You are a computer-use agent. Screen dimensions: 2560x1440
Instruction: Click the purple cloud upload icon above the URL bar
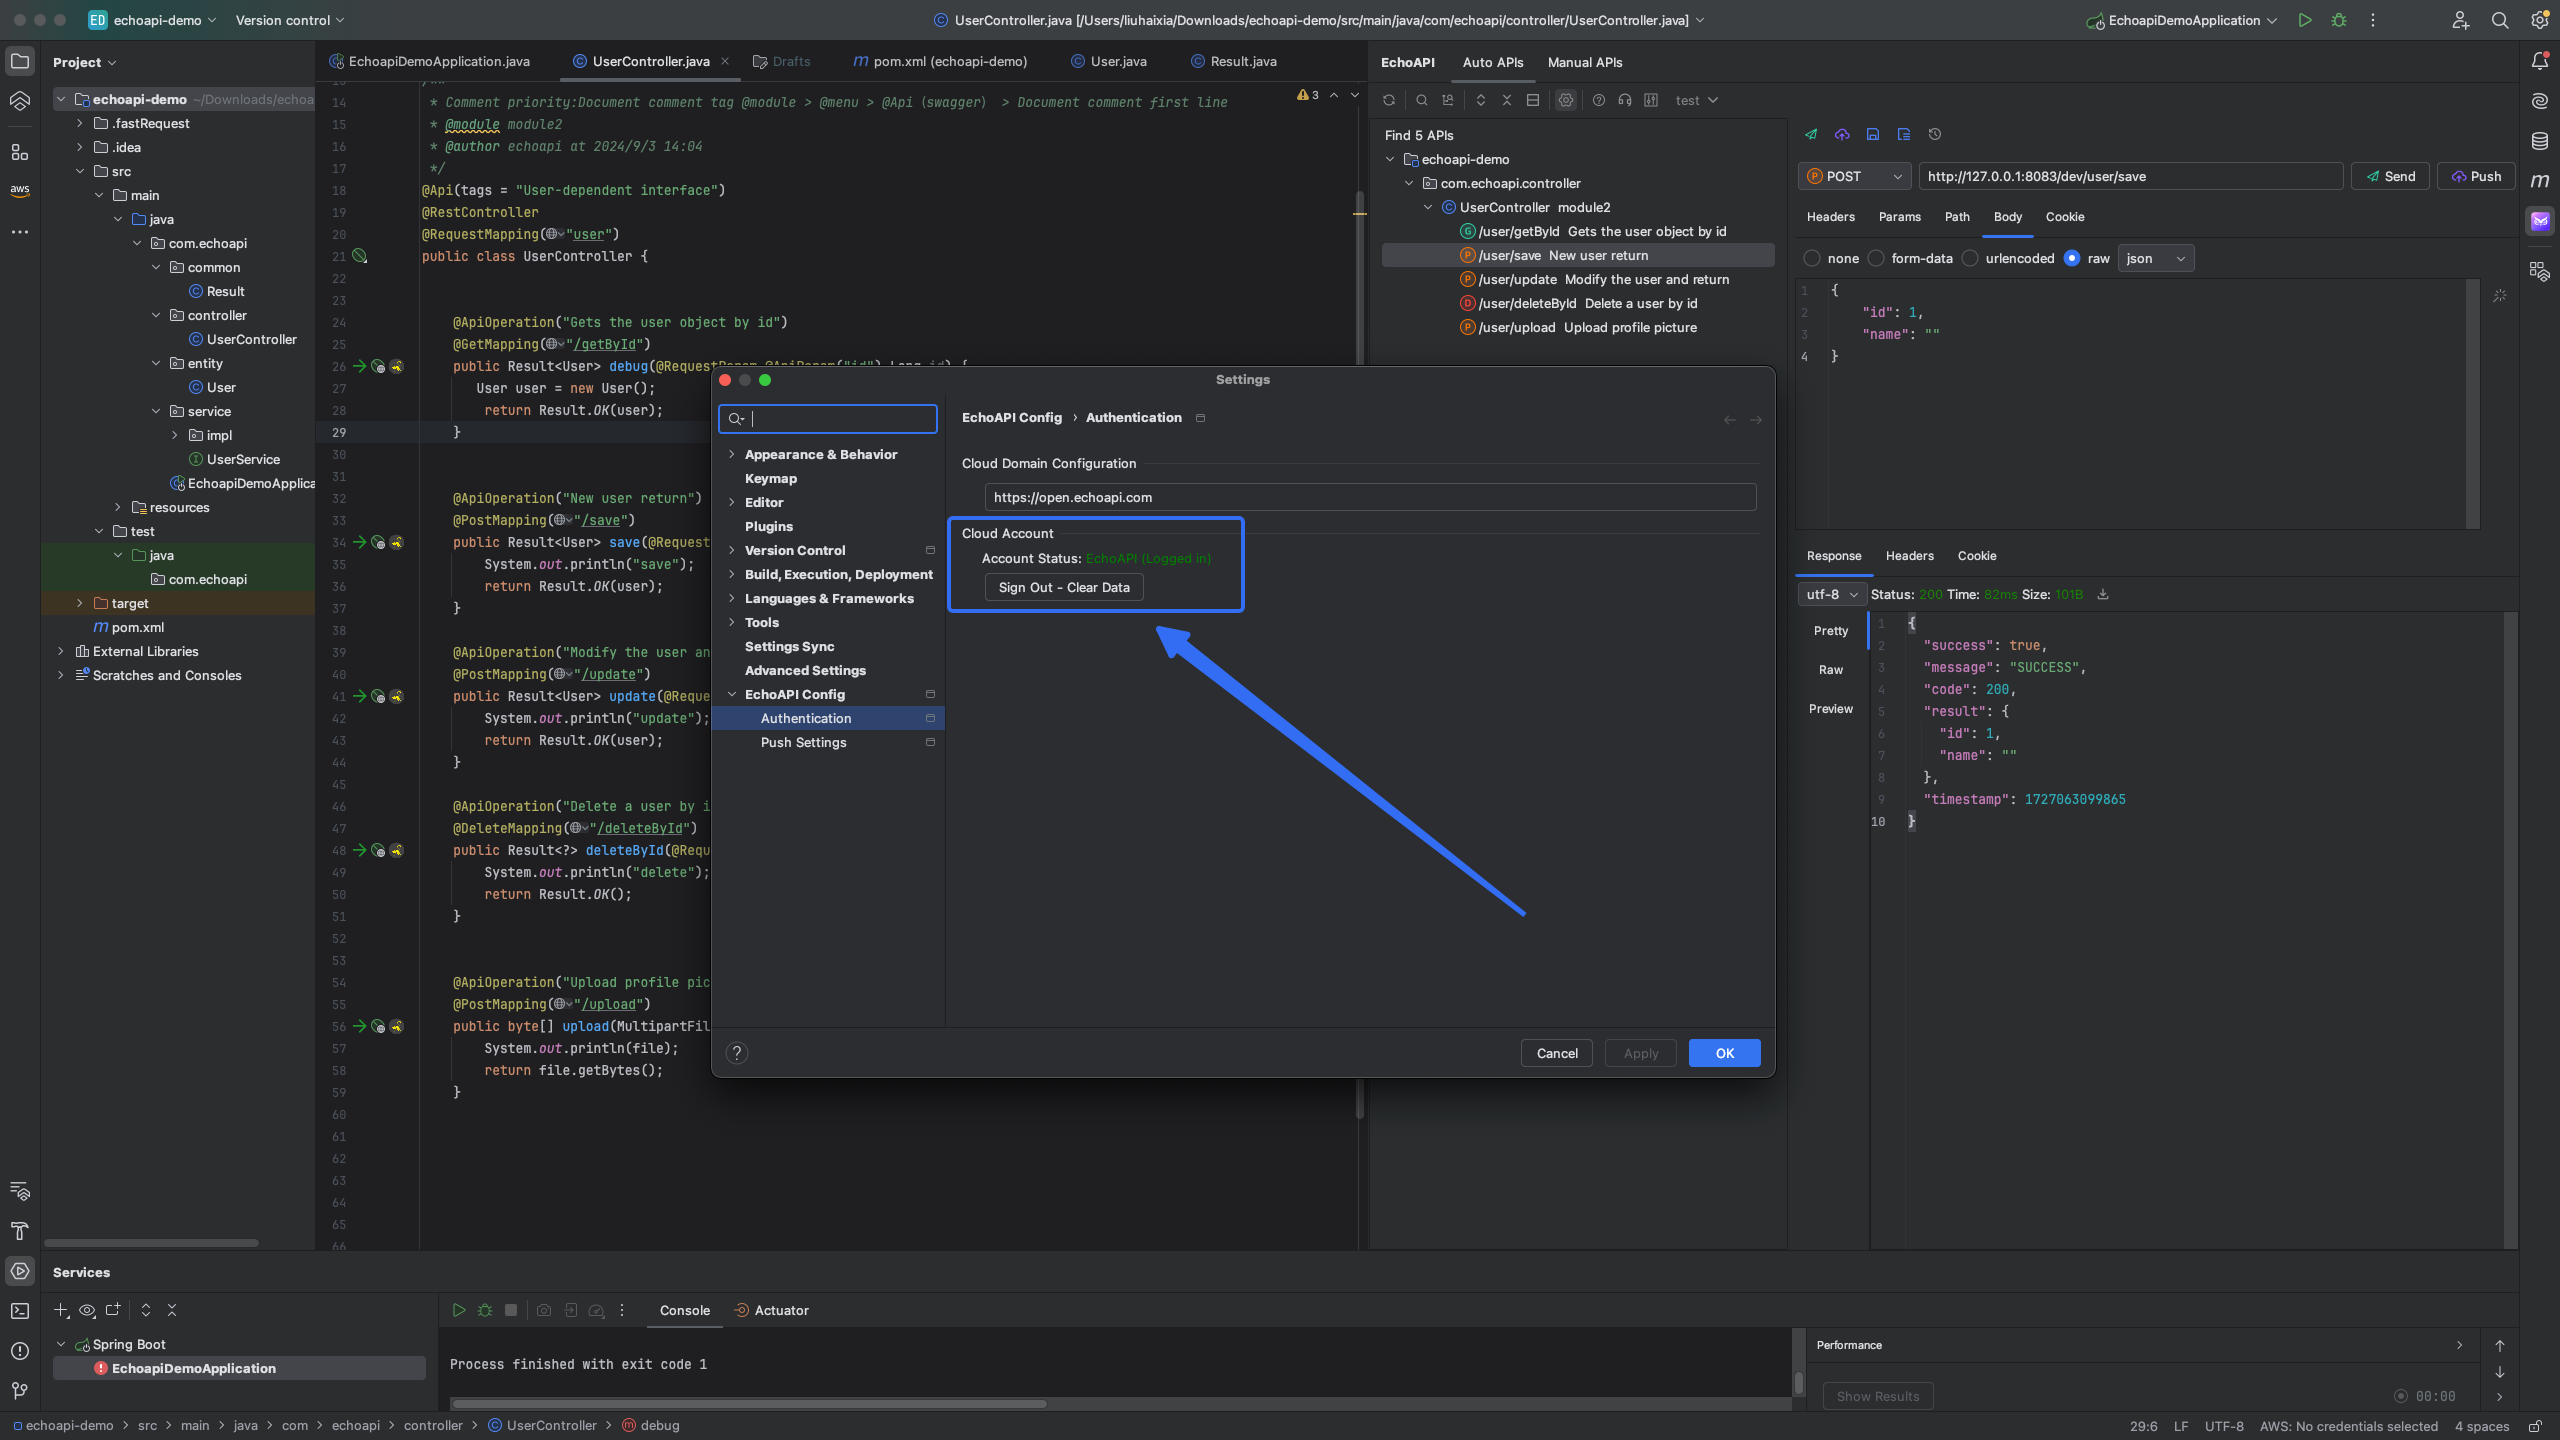1842,134
